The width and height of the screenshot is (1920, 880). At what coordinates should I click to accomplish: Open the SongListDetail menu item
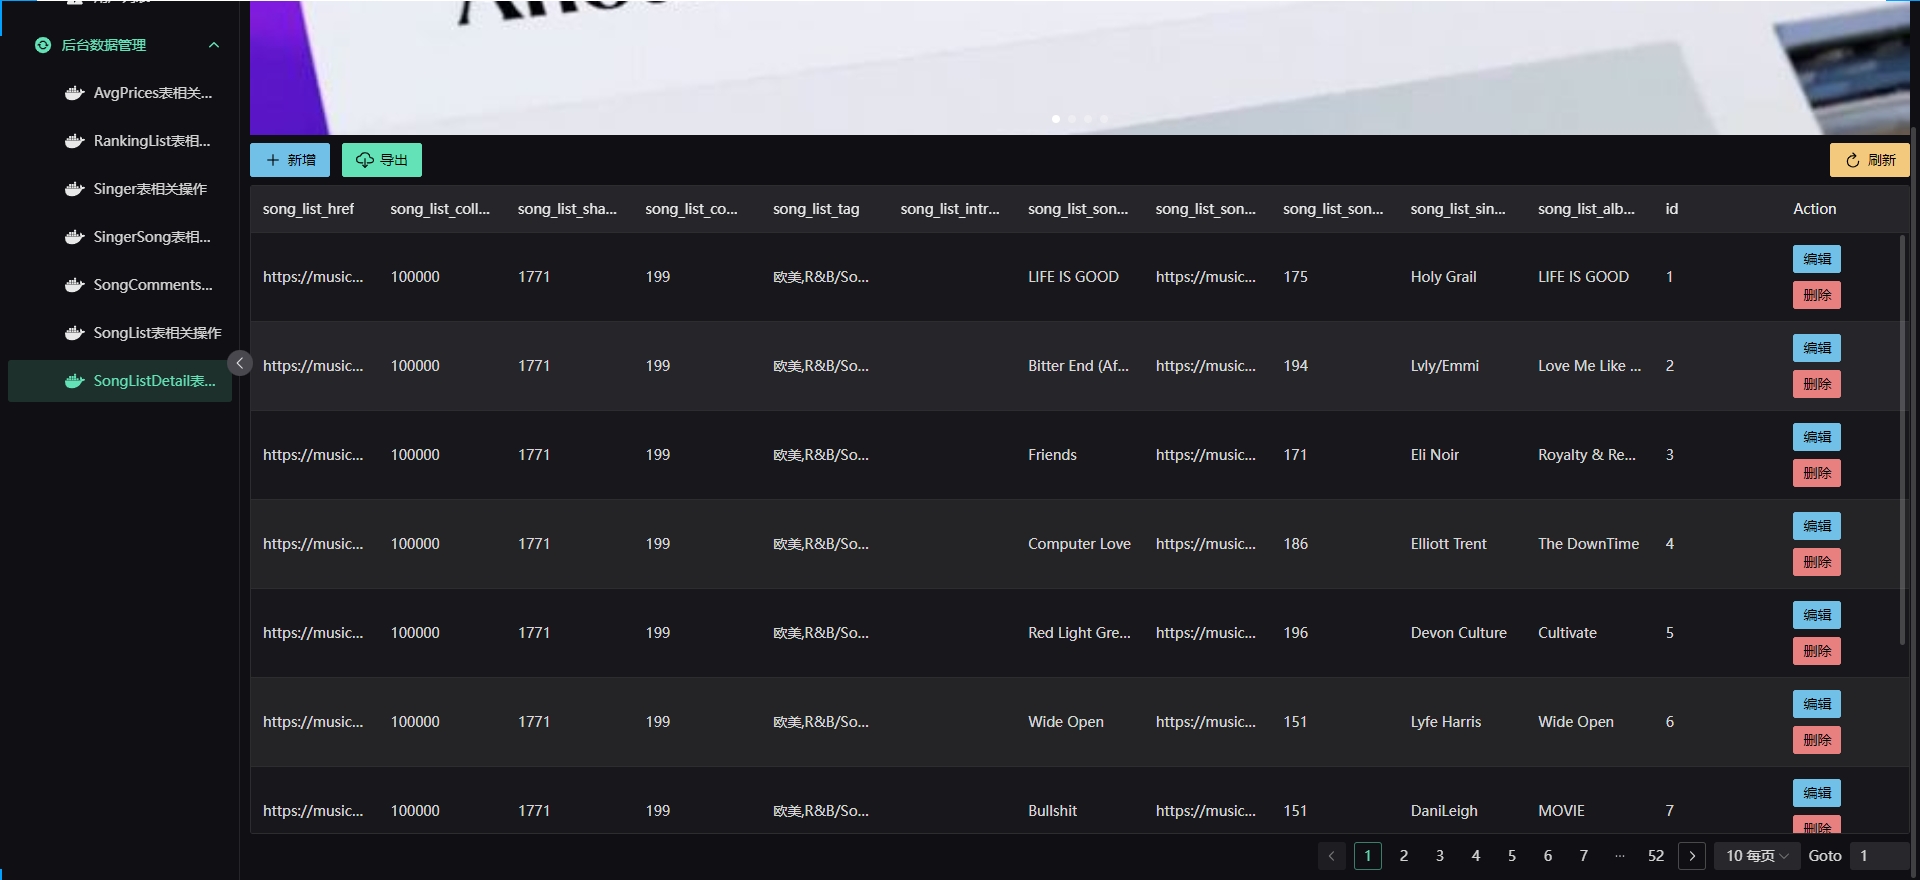pos(154,381)
